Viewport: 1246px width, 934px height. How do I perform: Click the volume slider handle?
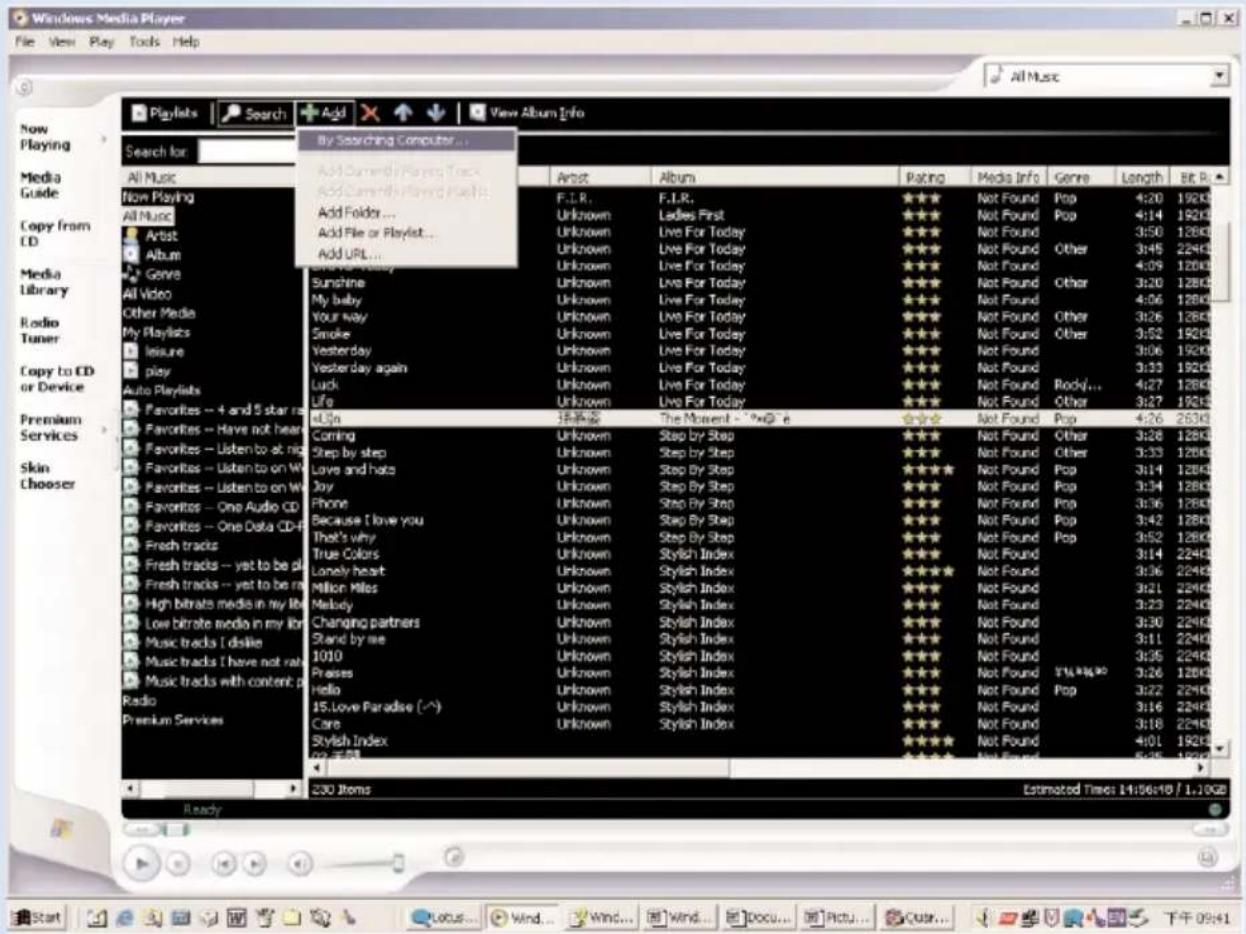pyautogui.click(x=398, y=861)
